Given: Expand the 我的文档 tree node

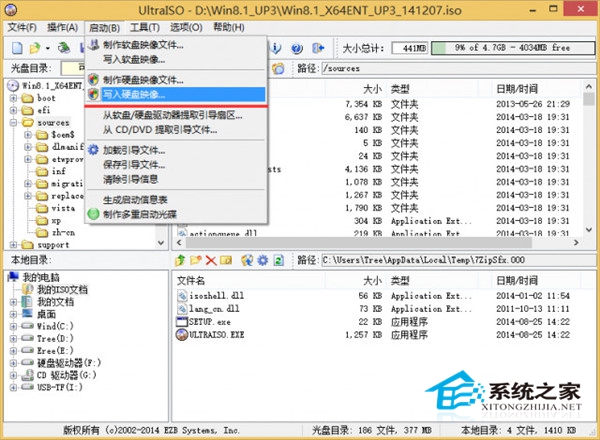Looking at the screenshot, I should click(13, 302).
